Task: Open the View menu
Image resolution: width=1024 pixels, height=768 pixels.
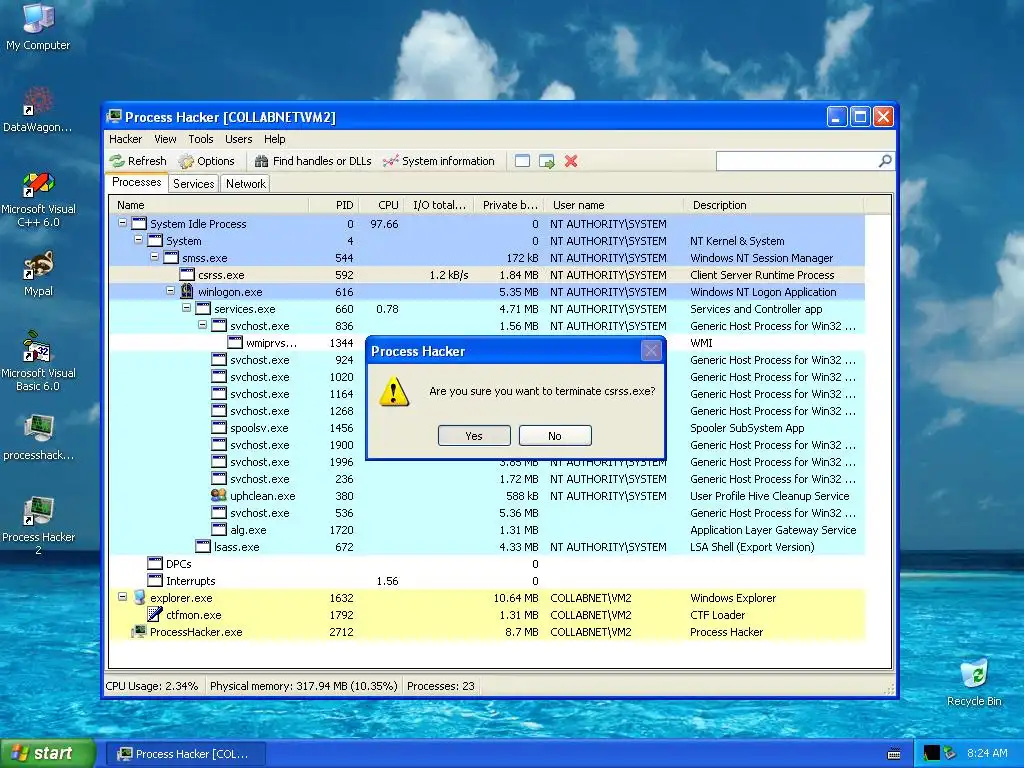Action: pyautogui.click(x=165, y=139)
